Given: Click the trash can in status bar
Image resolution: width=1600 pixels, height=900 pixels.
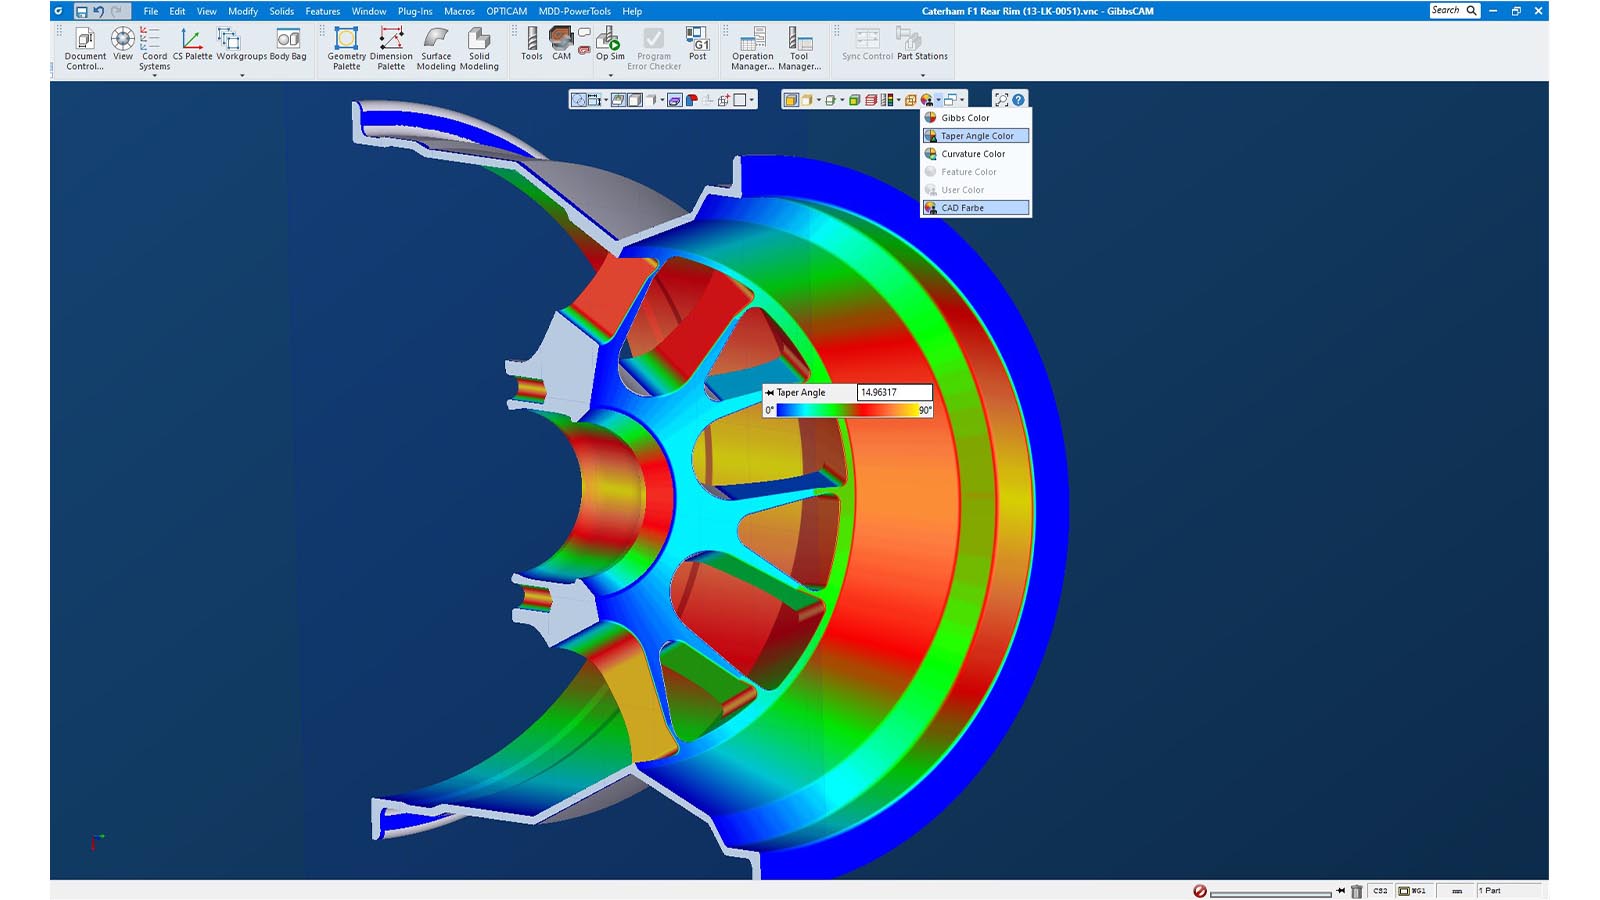Looking at the screenshot, I should click(1356, 891).
